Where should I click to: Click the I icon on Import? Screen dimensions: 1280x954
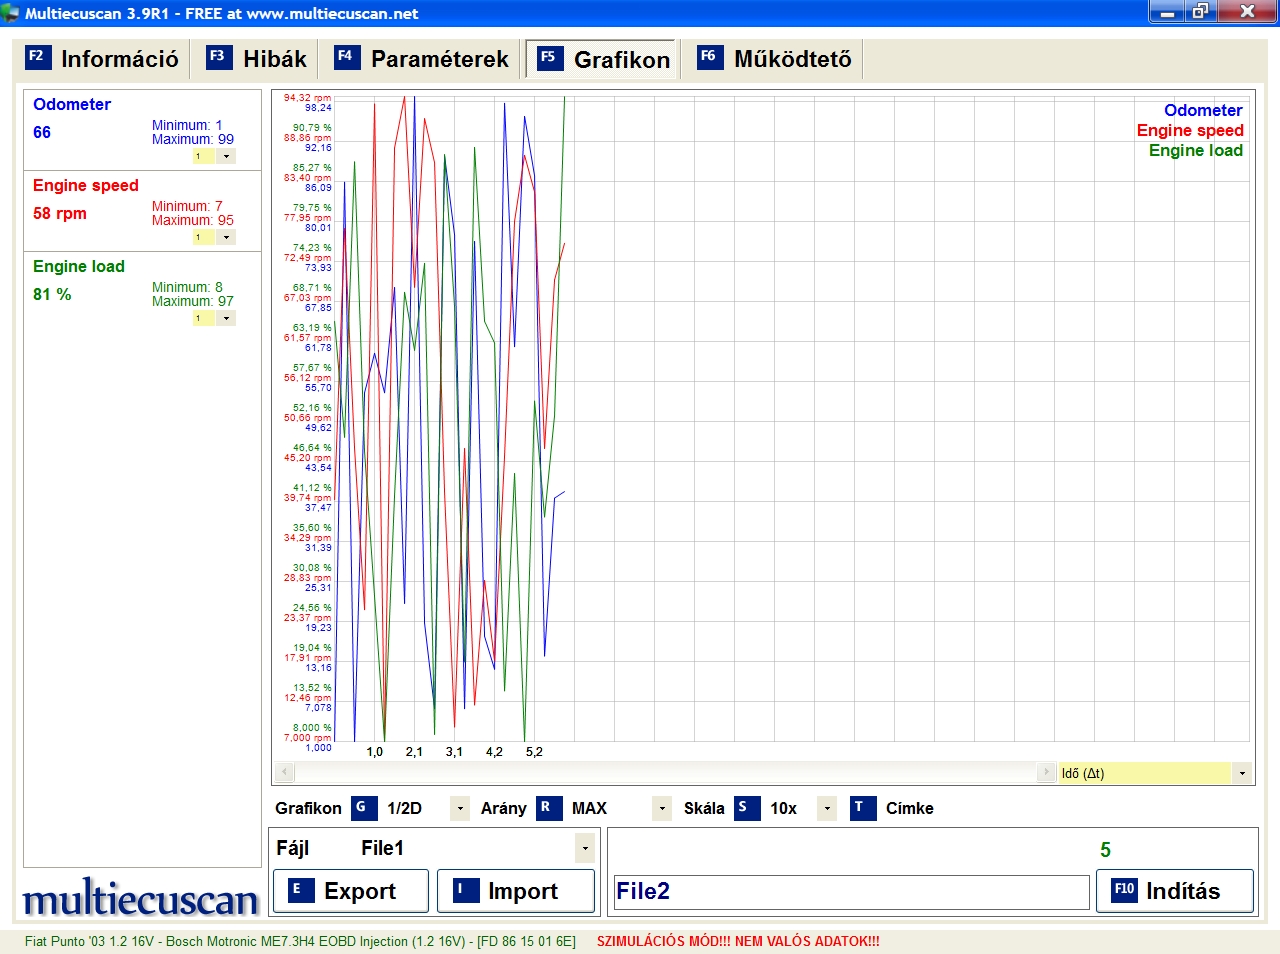pyautogui.click(x=465, y=890)
